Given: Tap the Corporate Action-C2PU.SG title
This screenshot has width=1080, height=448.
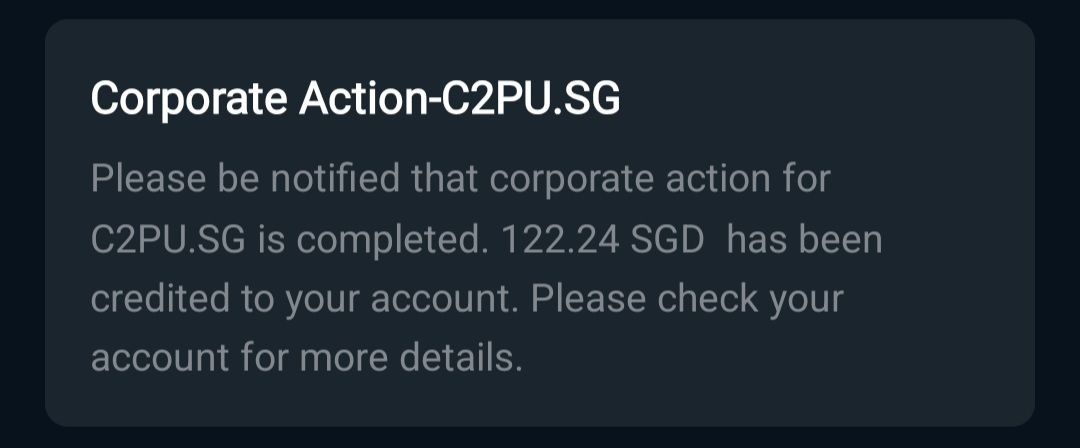Looking at the screenshot, I should (x=355, y=100).
